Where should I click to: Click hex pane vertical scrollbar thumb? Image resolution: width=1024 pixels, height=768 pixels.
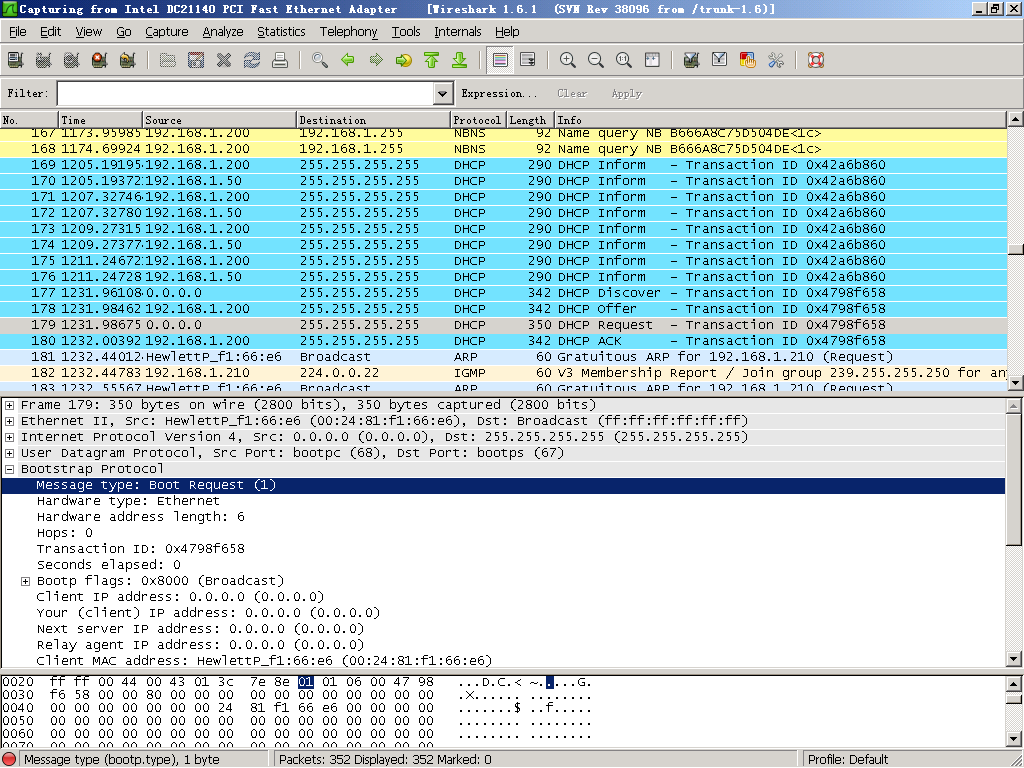(x=1015, y=699)
